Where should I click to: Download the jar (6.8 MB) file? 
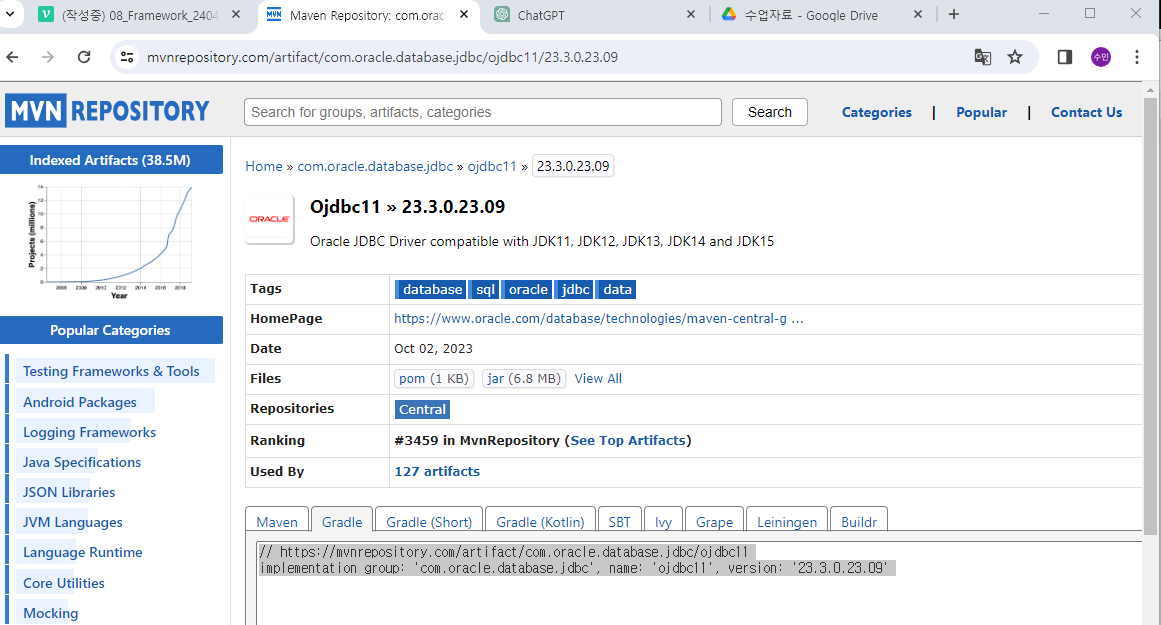[523, 378]
